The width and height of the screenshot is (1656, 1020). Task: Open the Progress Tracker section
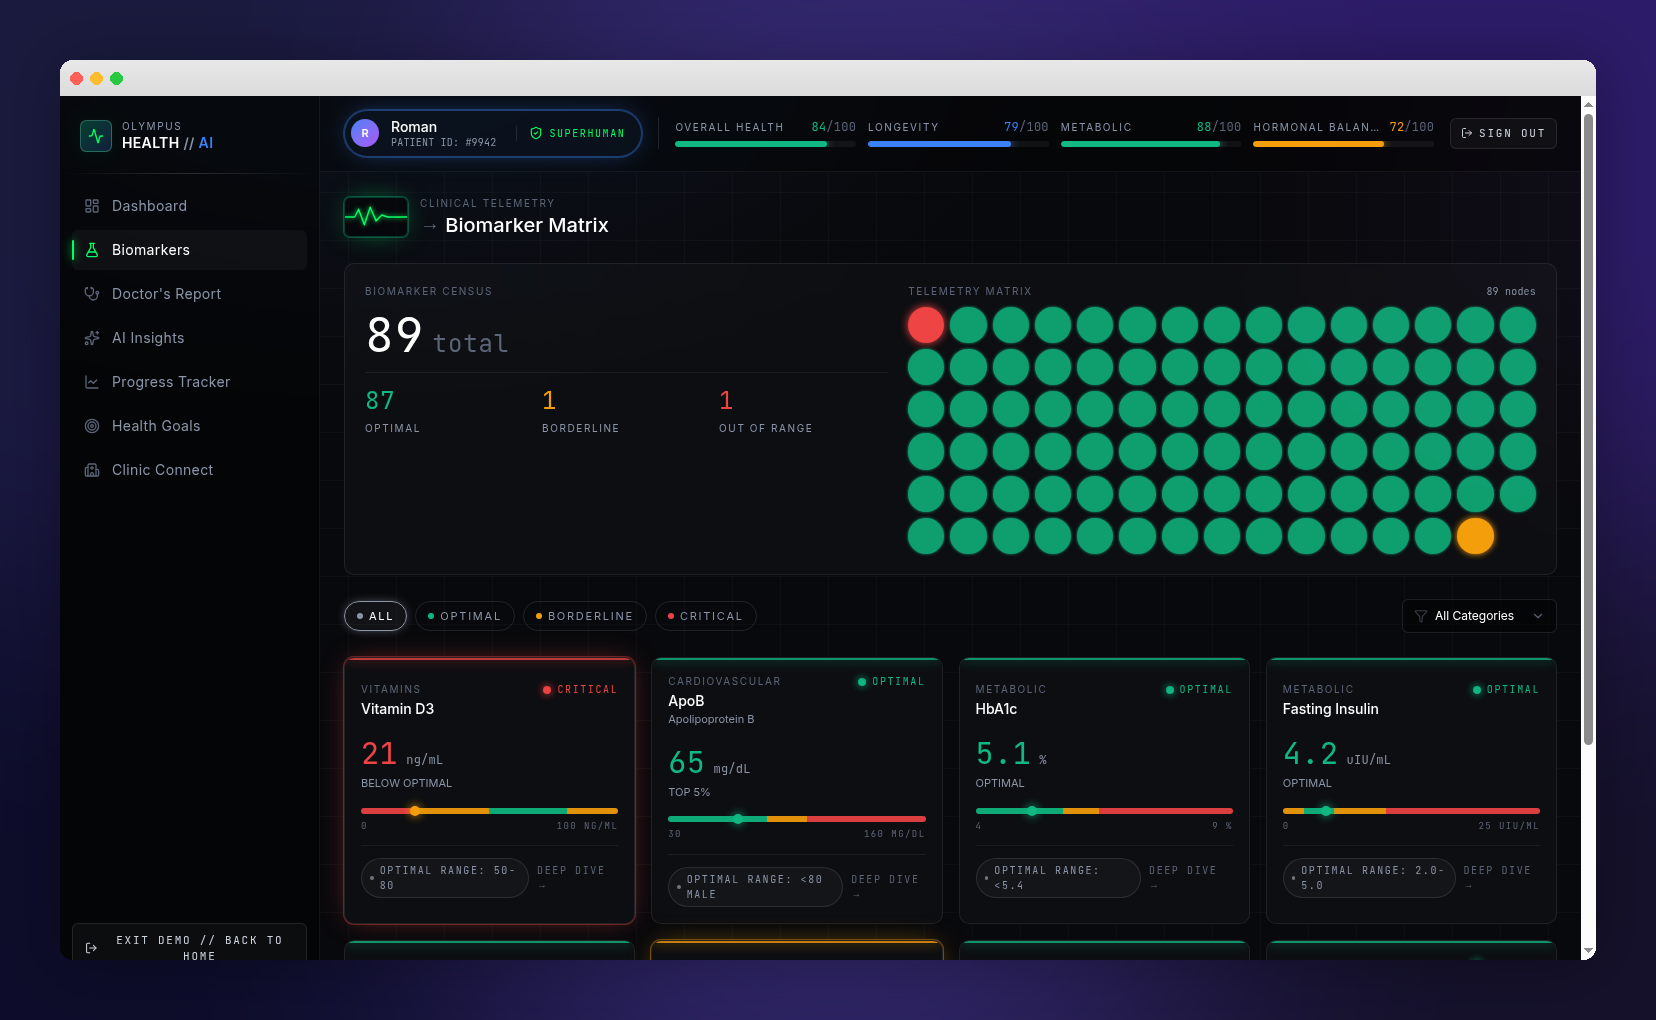189,382
